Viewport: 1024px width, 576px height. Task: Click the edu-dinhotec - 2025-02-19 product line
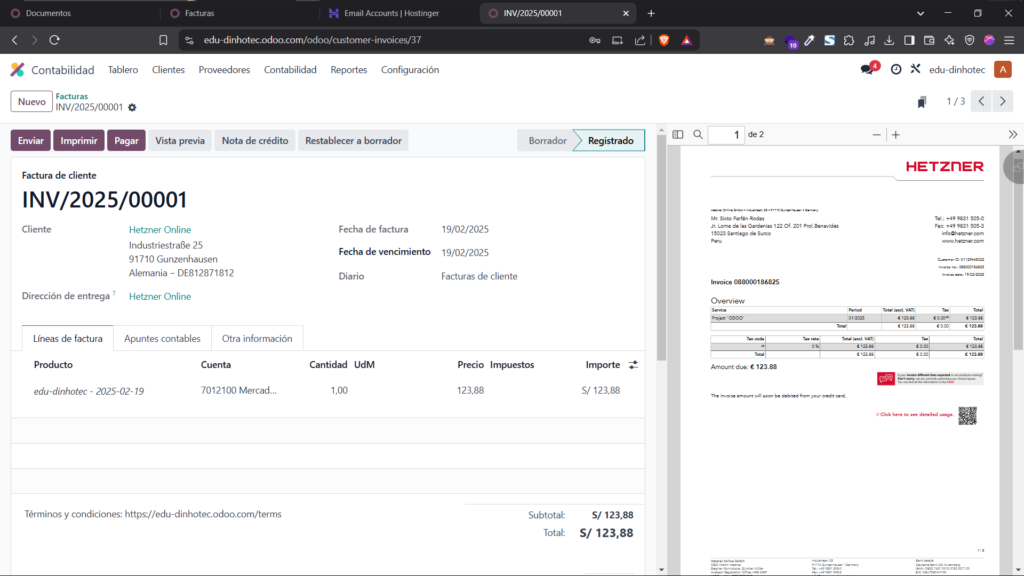tap(89, 391)
